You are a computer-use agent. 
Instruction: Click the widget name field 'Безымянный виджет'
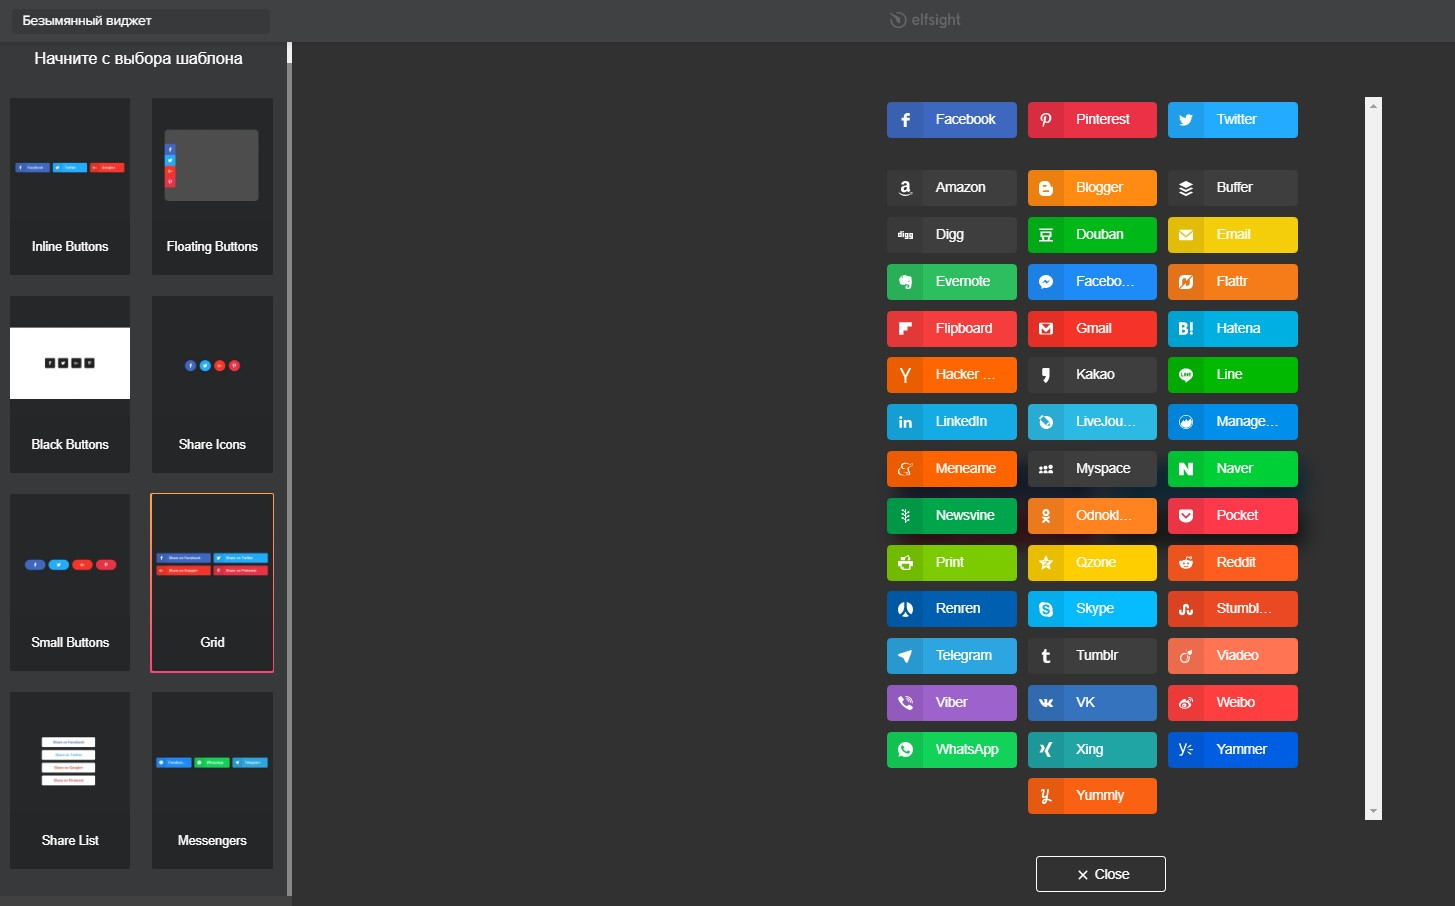point(140,21)
